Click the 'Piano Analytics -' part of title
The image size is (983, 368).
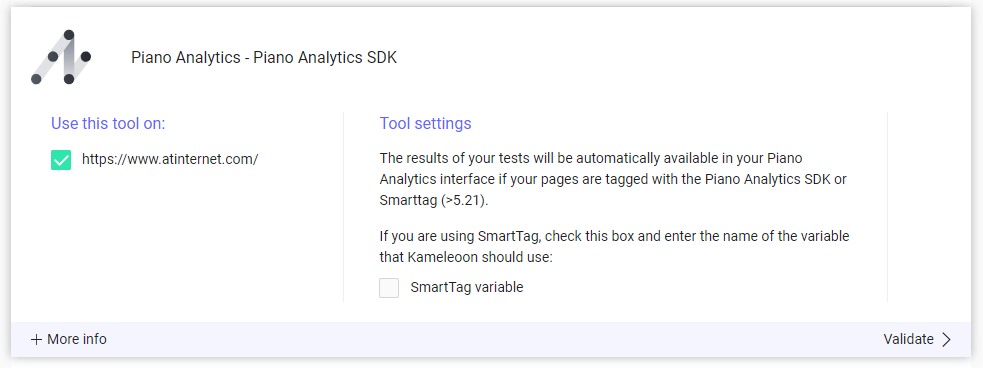(x=191, y=58)
